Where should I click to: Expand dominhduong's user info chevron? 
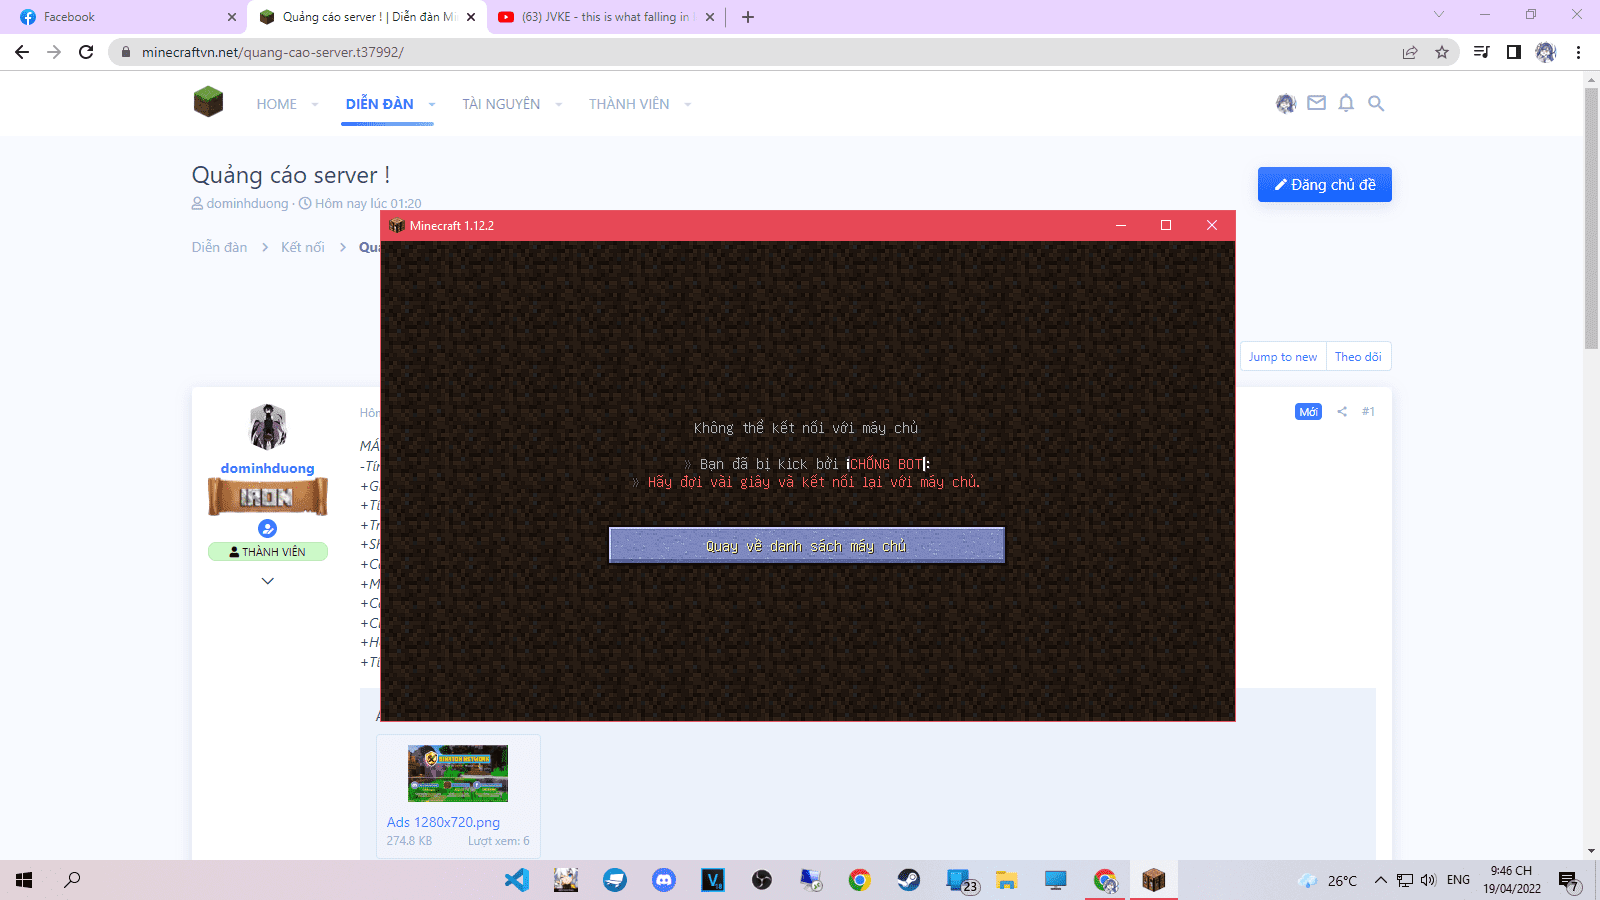(x=267, y=581)
